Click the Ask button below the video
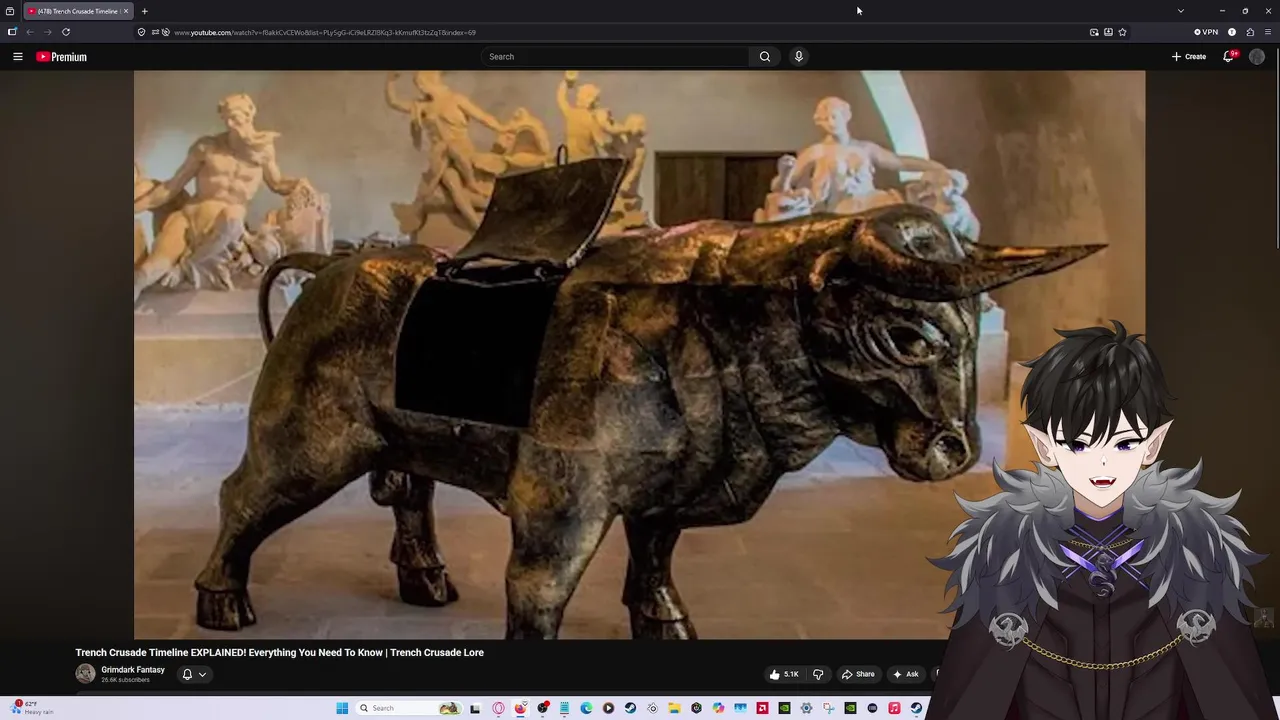 point(905,674)
